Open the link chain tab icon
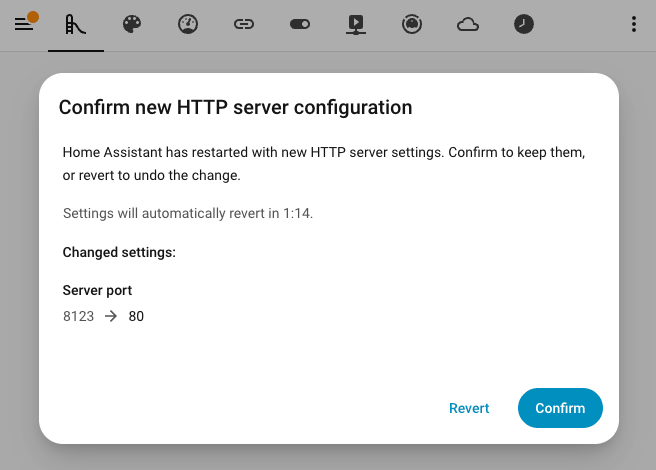The height and width of the screenshot is (470, 656). (244, 24)
